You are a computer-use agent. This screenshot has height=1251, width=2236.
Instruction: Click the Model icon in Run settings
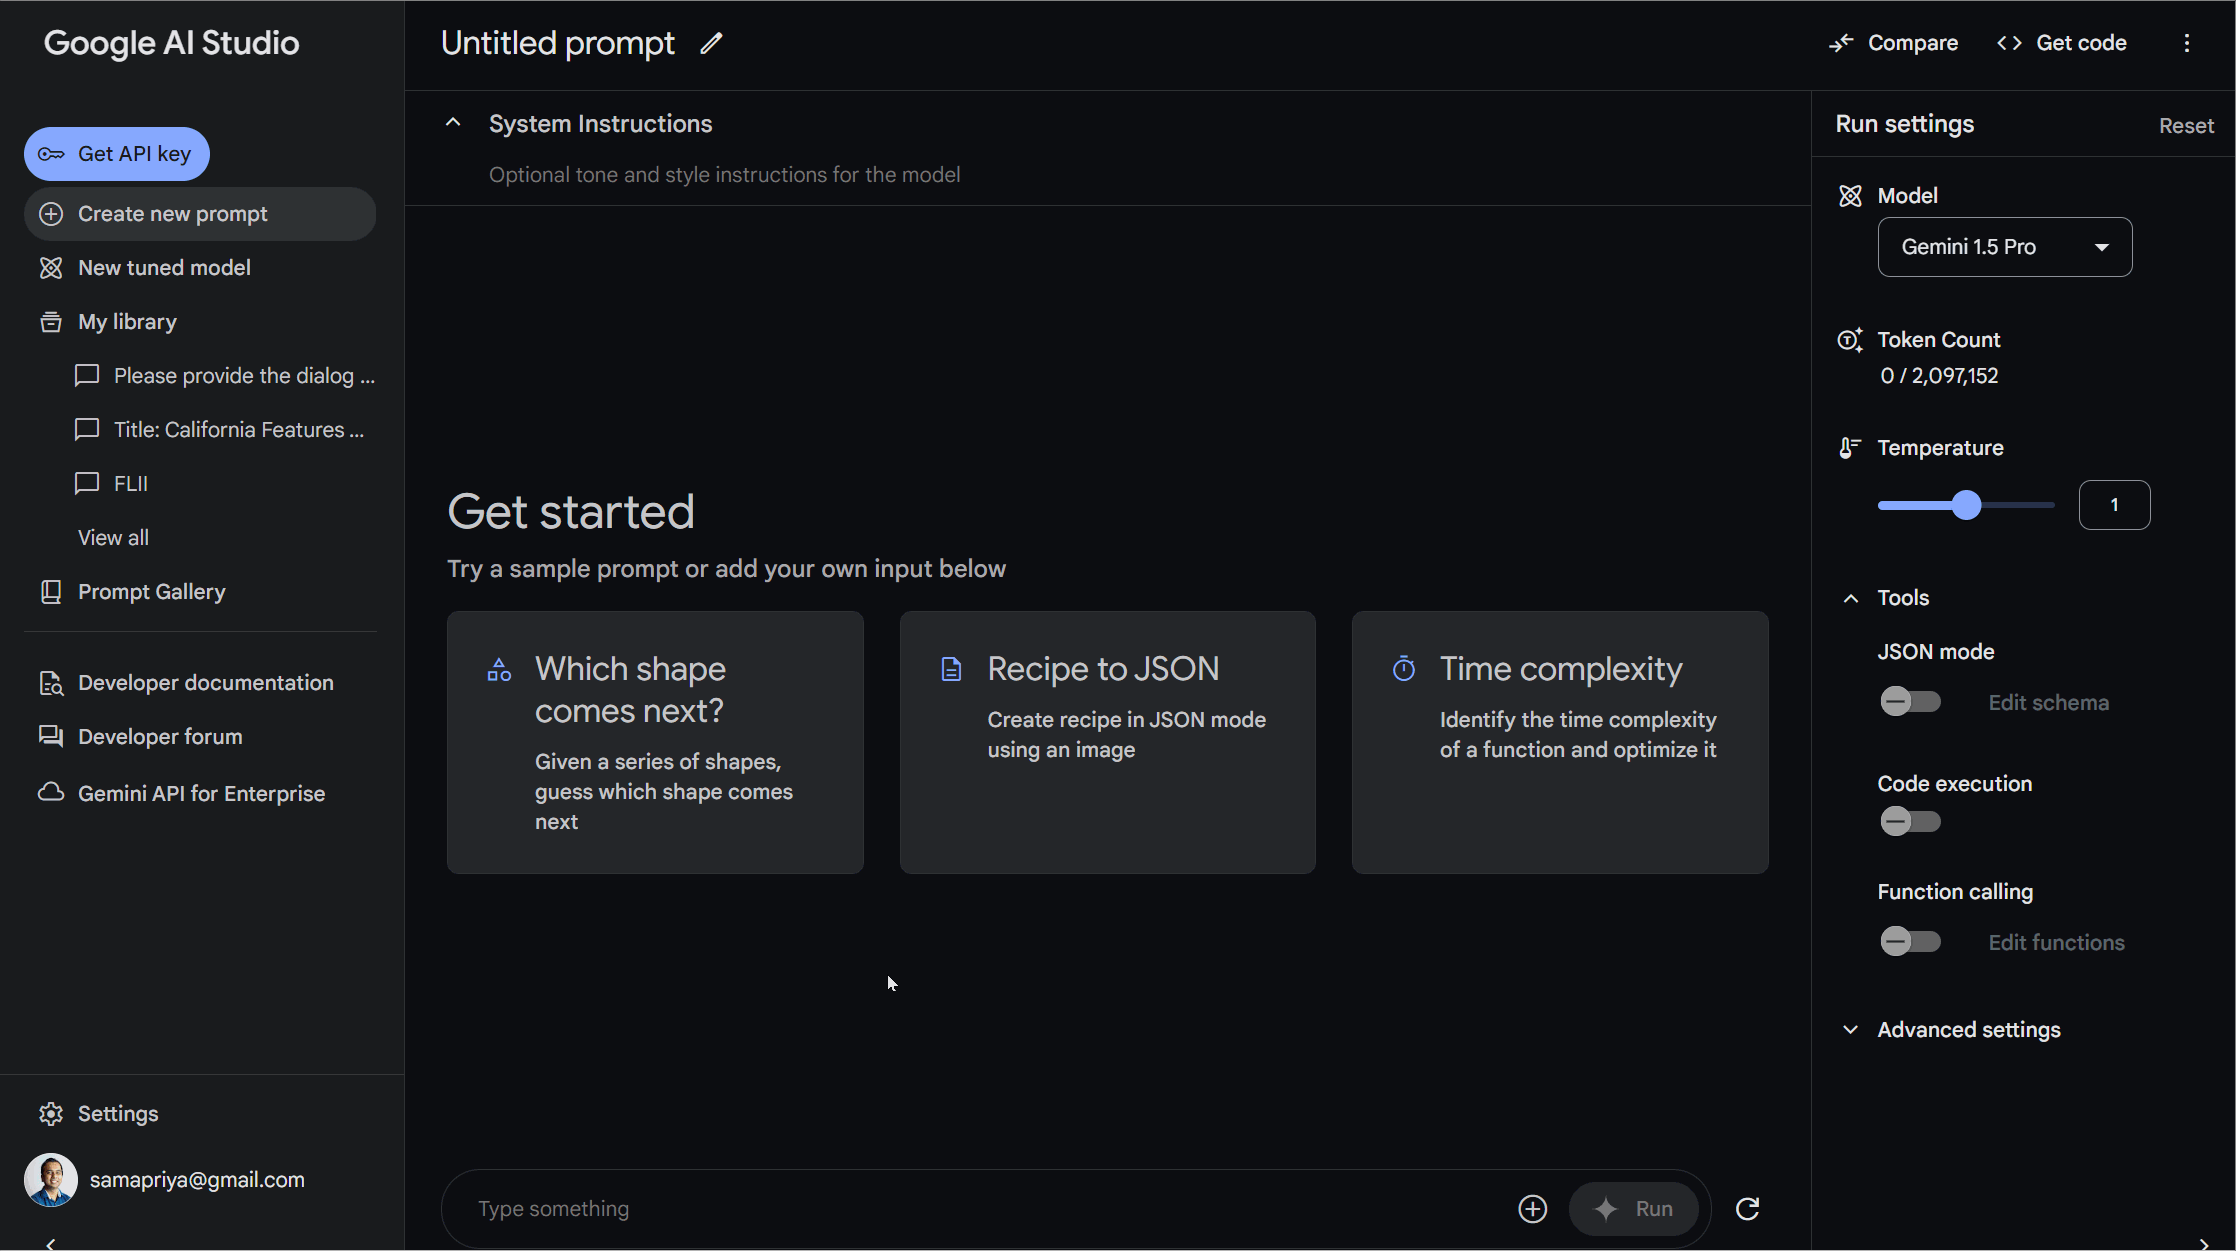pos(1850,196)
